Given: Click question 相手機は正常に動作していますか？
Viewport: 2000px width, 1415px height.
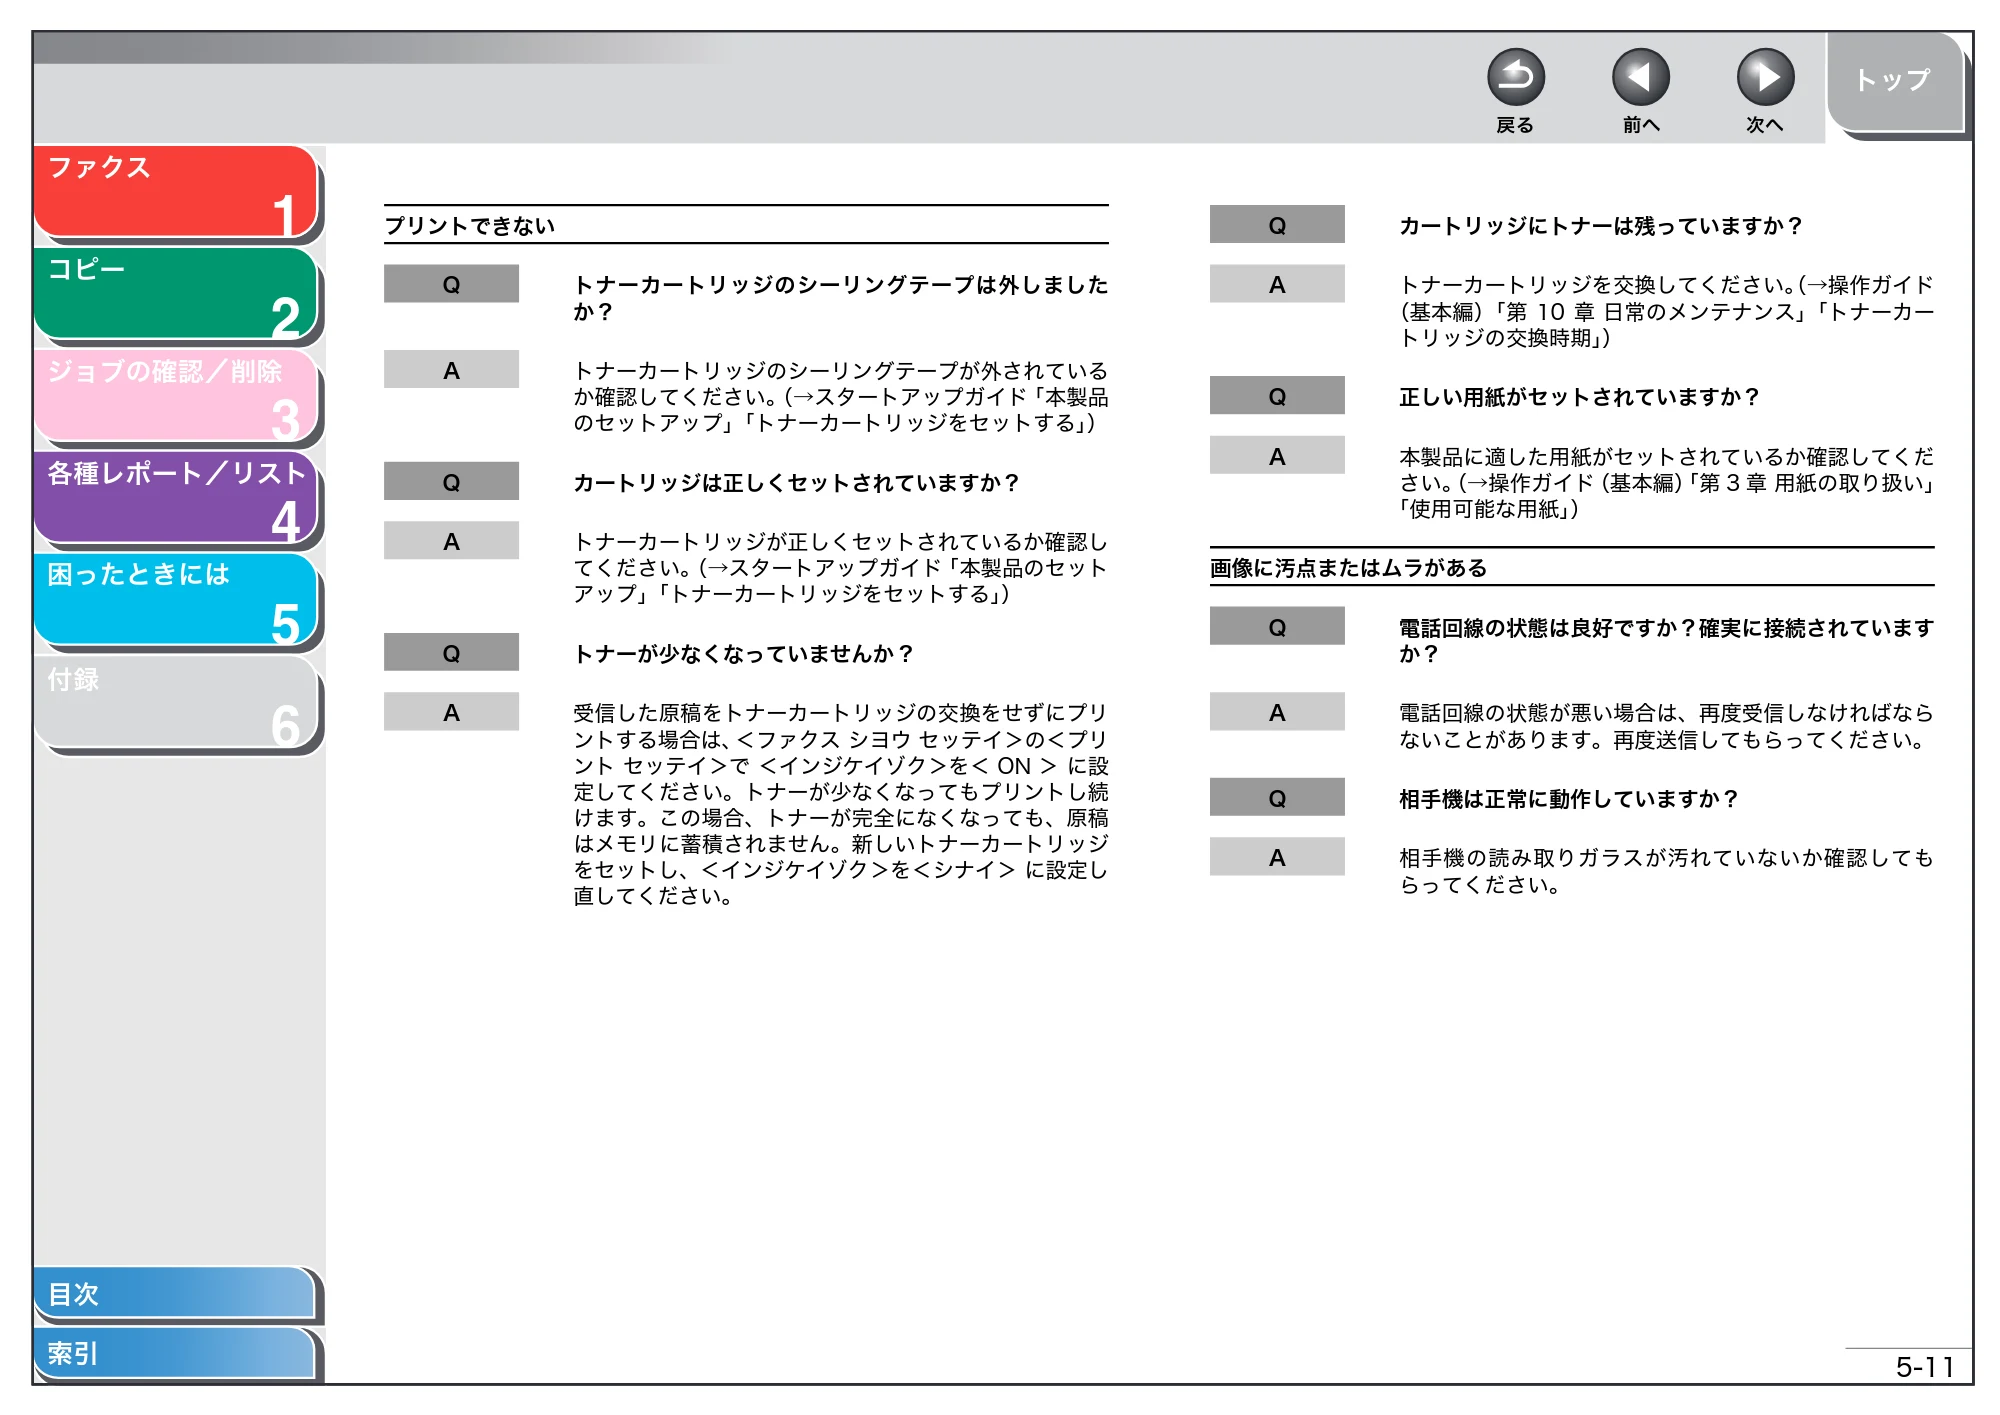Looking at the screenshot, I should click(x=1568, y=799).
